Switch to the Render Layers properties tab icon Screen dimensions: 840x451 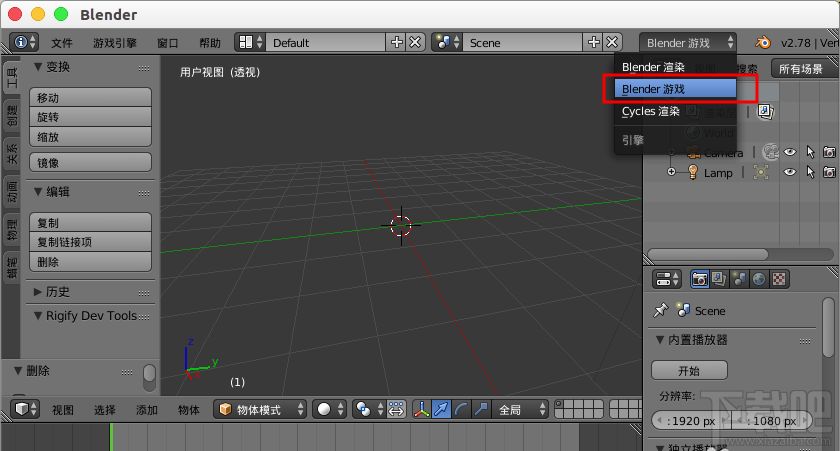coord(719,279)
